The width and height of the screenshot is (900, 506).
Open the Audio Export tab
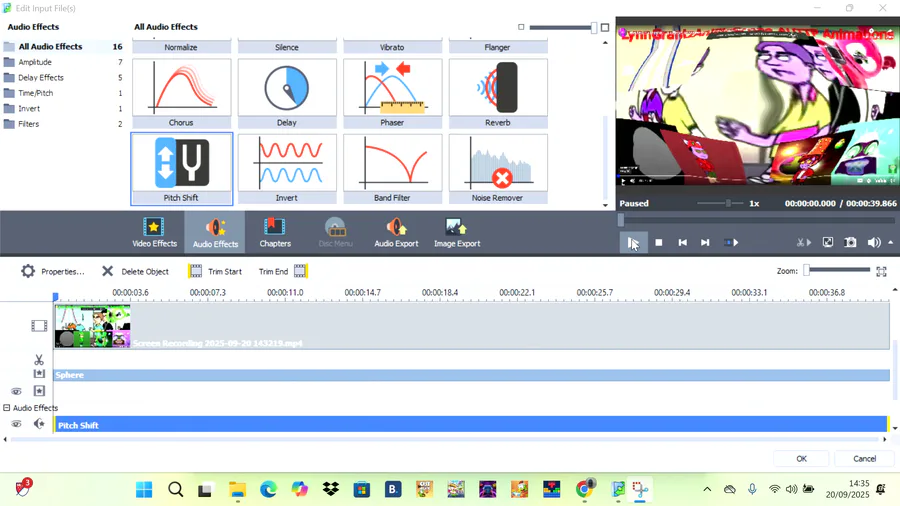(396, 232)
